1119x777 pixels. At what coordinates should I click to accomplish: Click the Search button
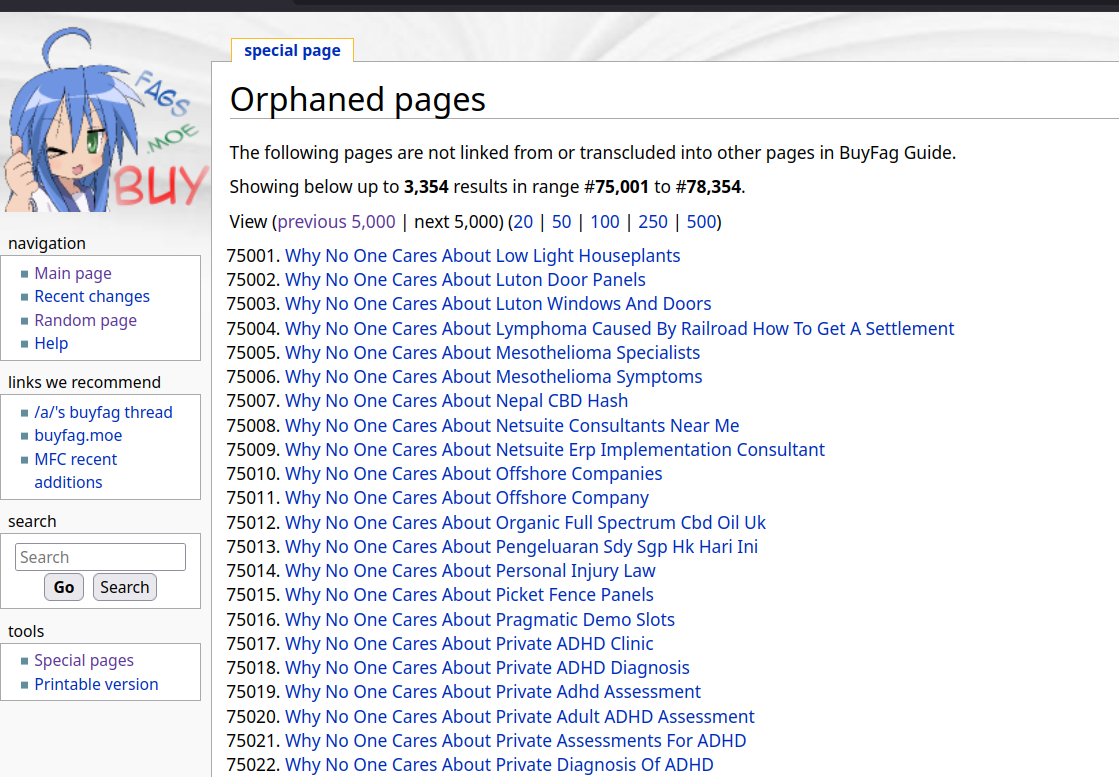124,587
